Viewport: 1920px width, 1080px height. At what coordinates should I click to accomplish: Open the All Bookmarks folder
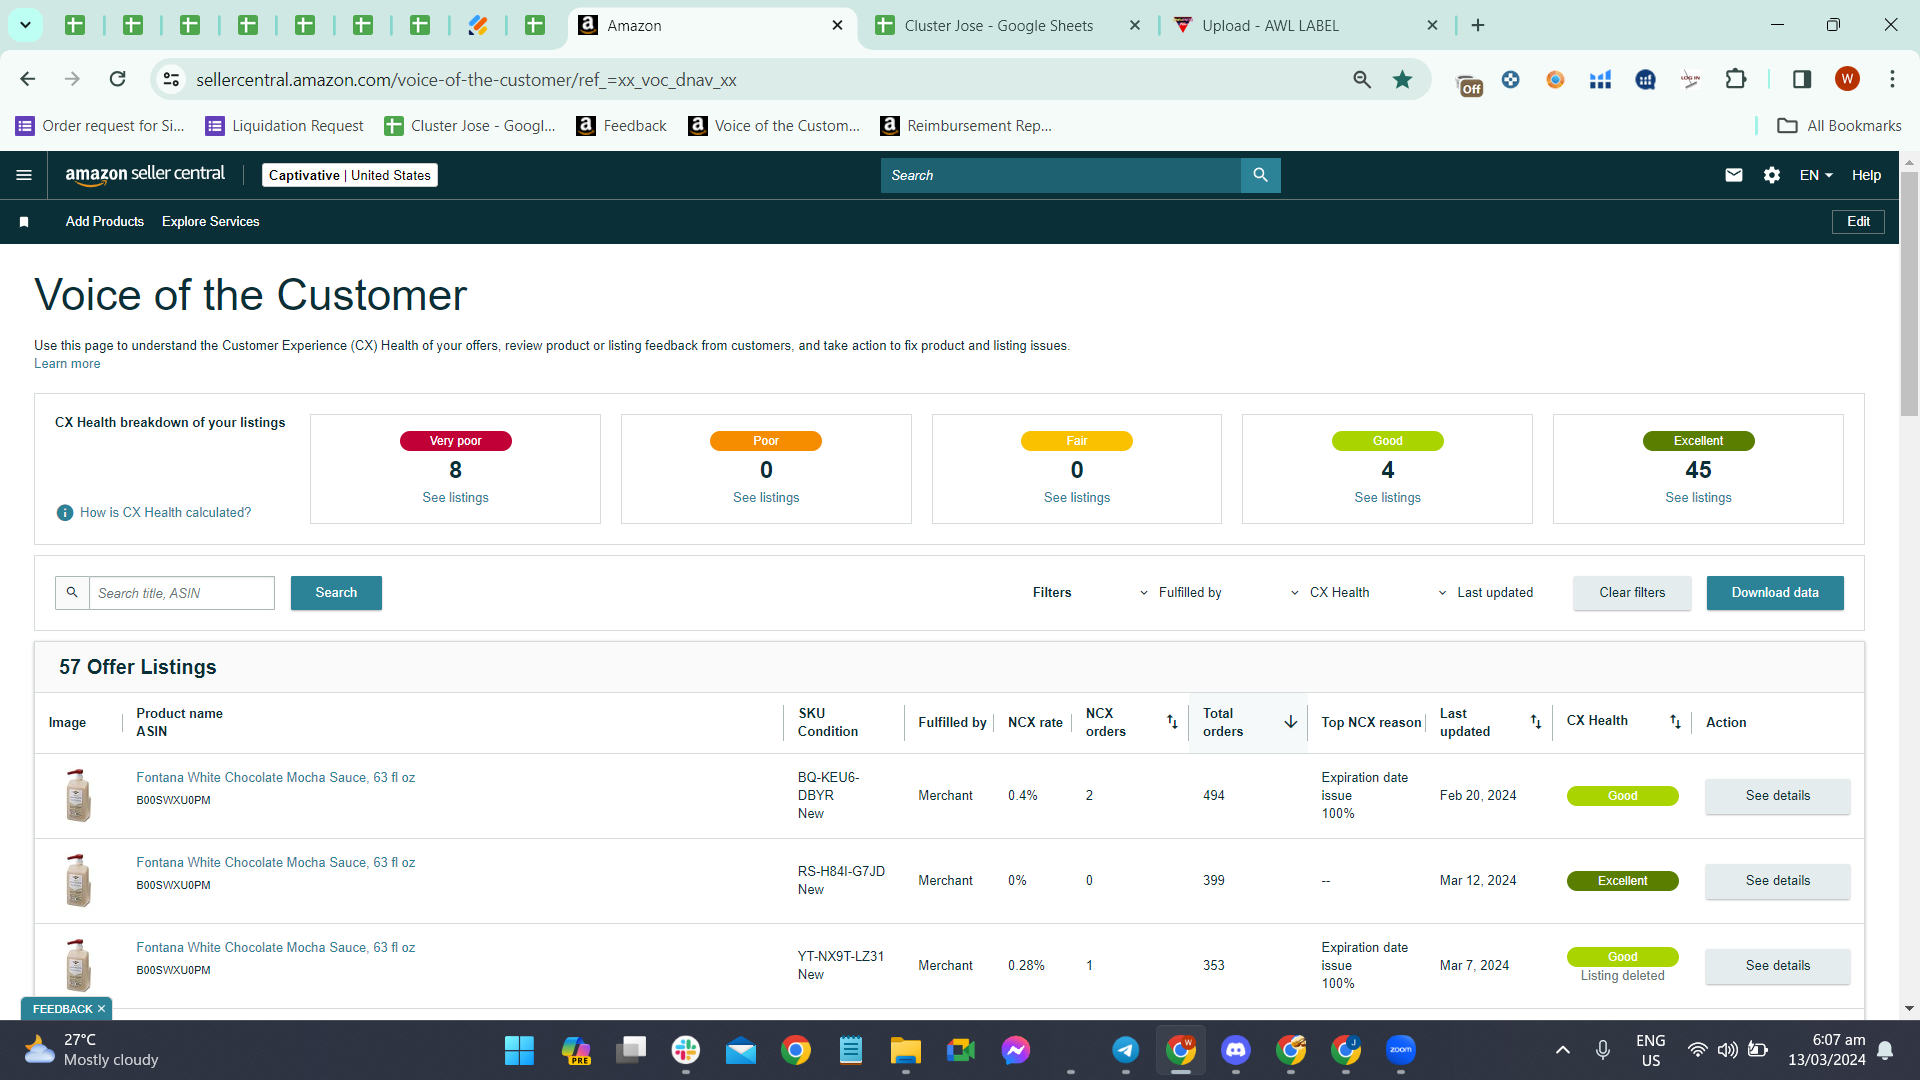tap(1839, 126)
